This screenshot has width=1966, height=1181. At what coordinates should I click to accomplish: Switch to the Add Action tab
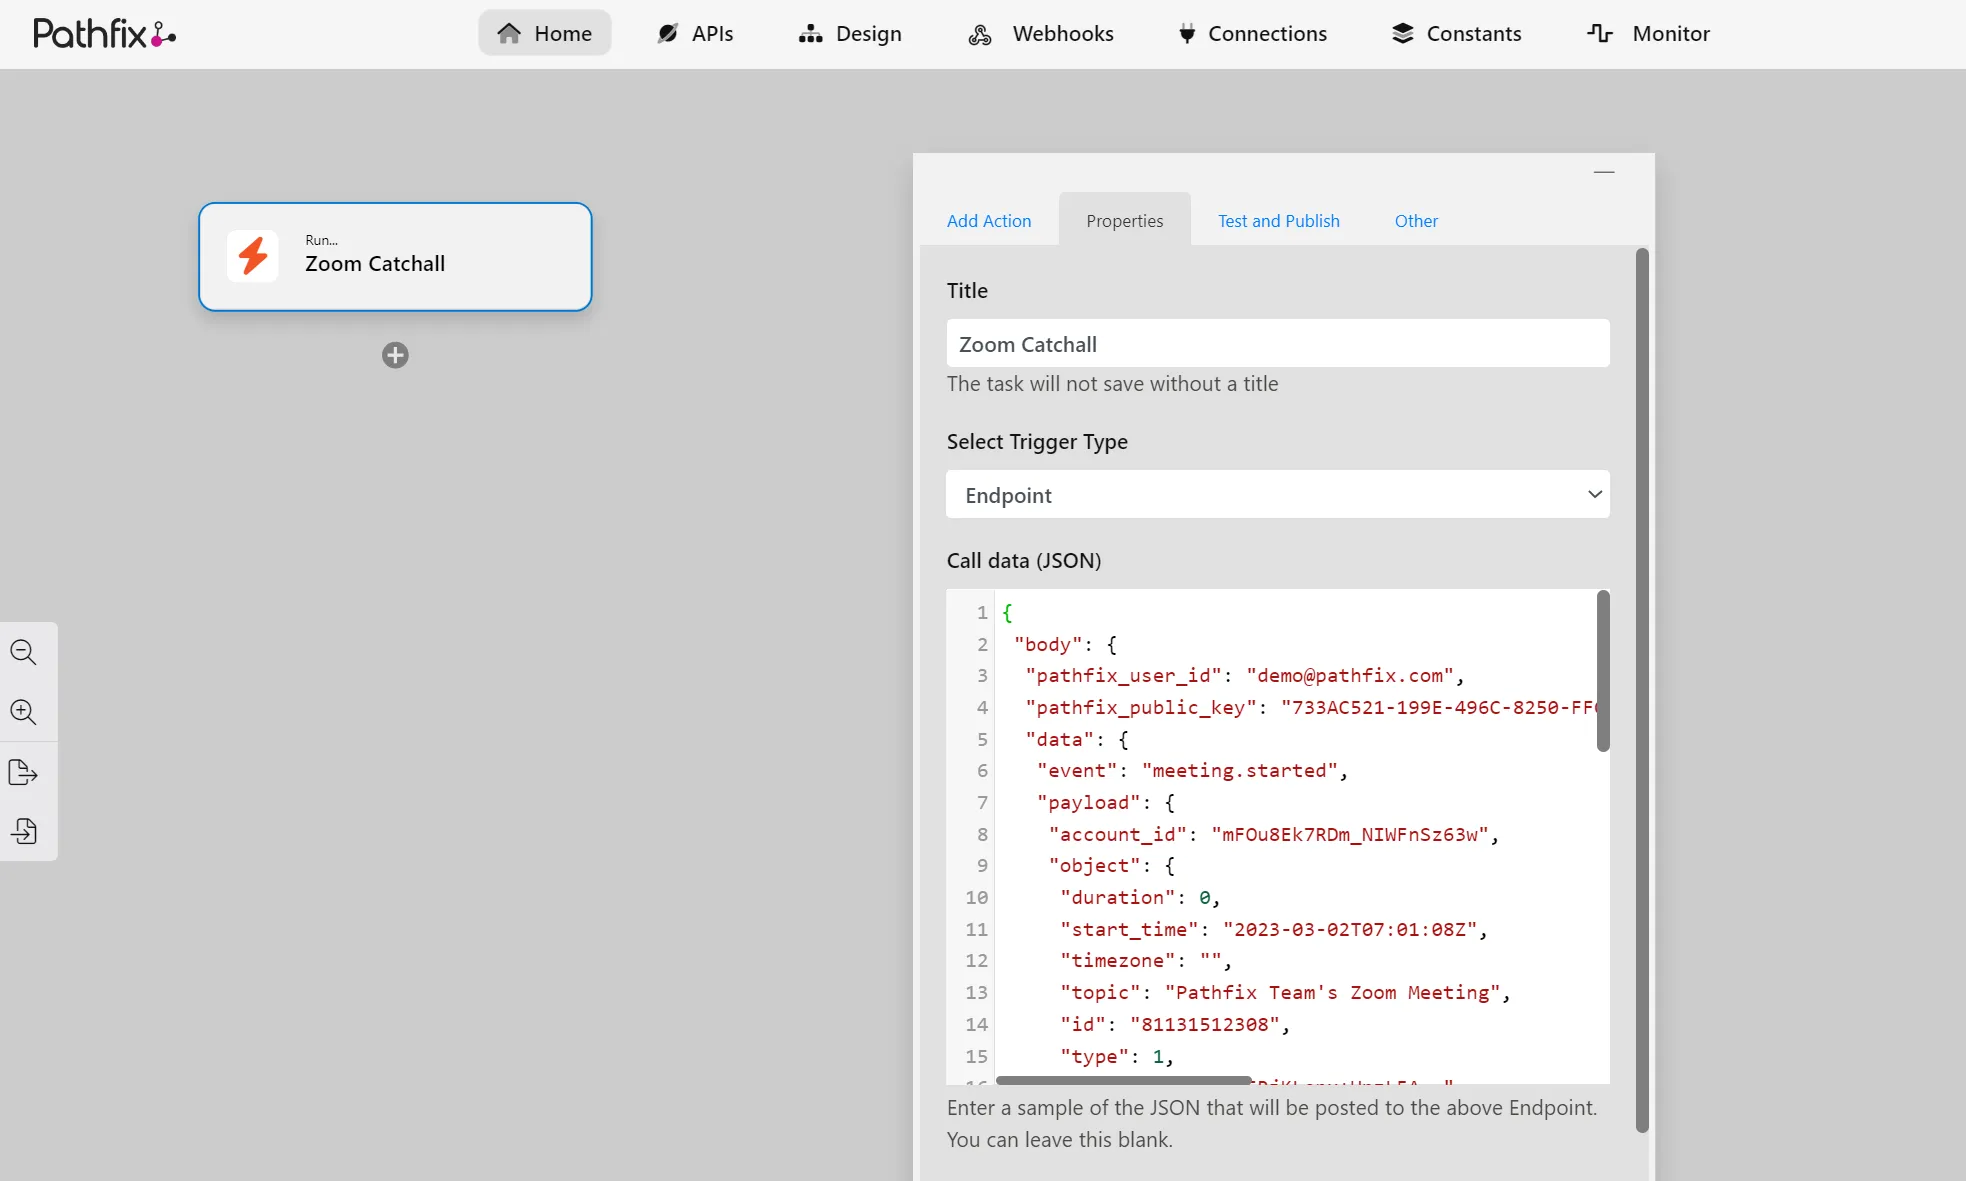click(x=989, y=221)
